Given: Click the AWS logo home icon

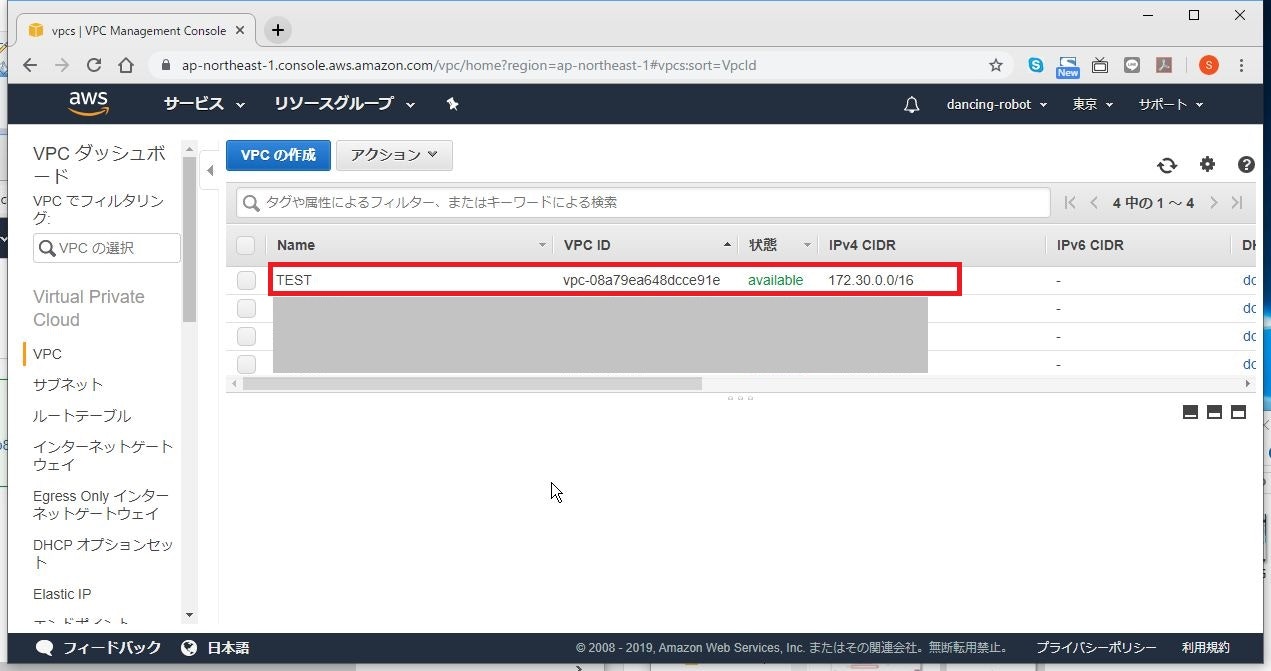Looking at the screenshot, I should [x=89, y=104].
